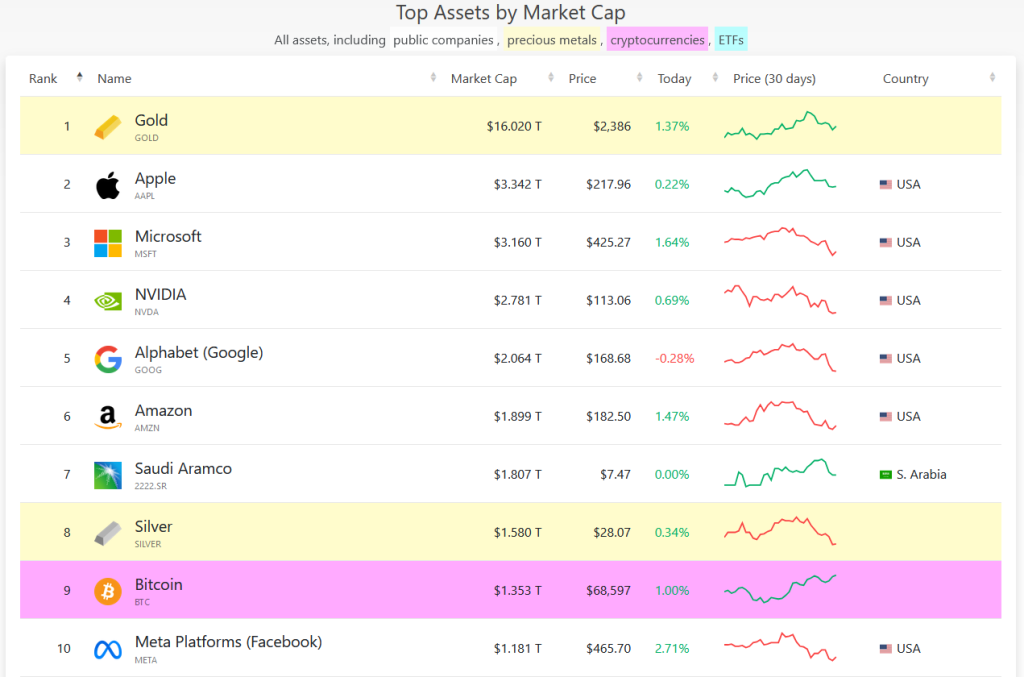Open the NVIDIA company link
This screenshot has height=677, width=1024.
tap(160, 294)
